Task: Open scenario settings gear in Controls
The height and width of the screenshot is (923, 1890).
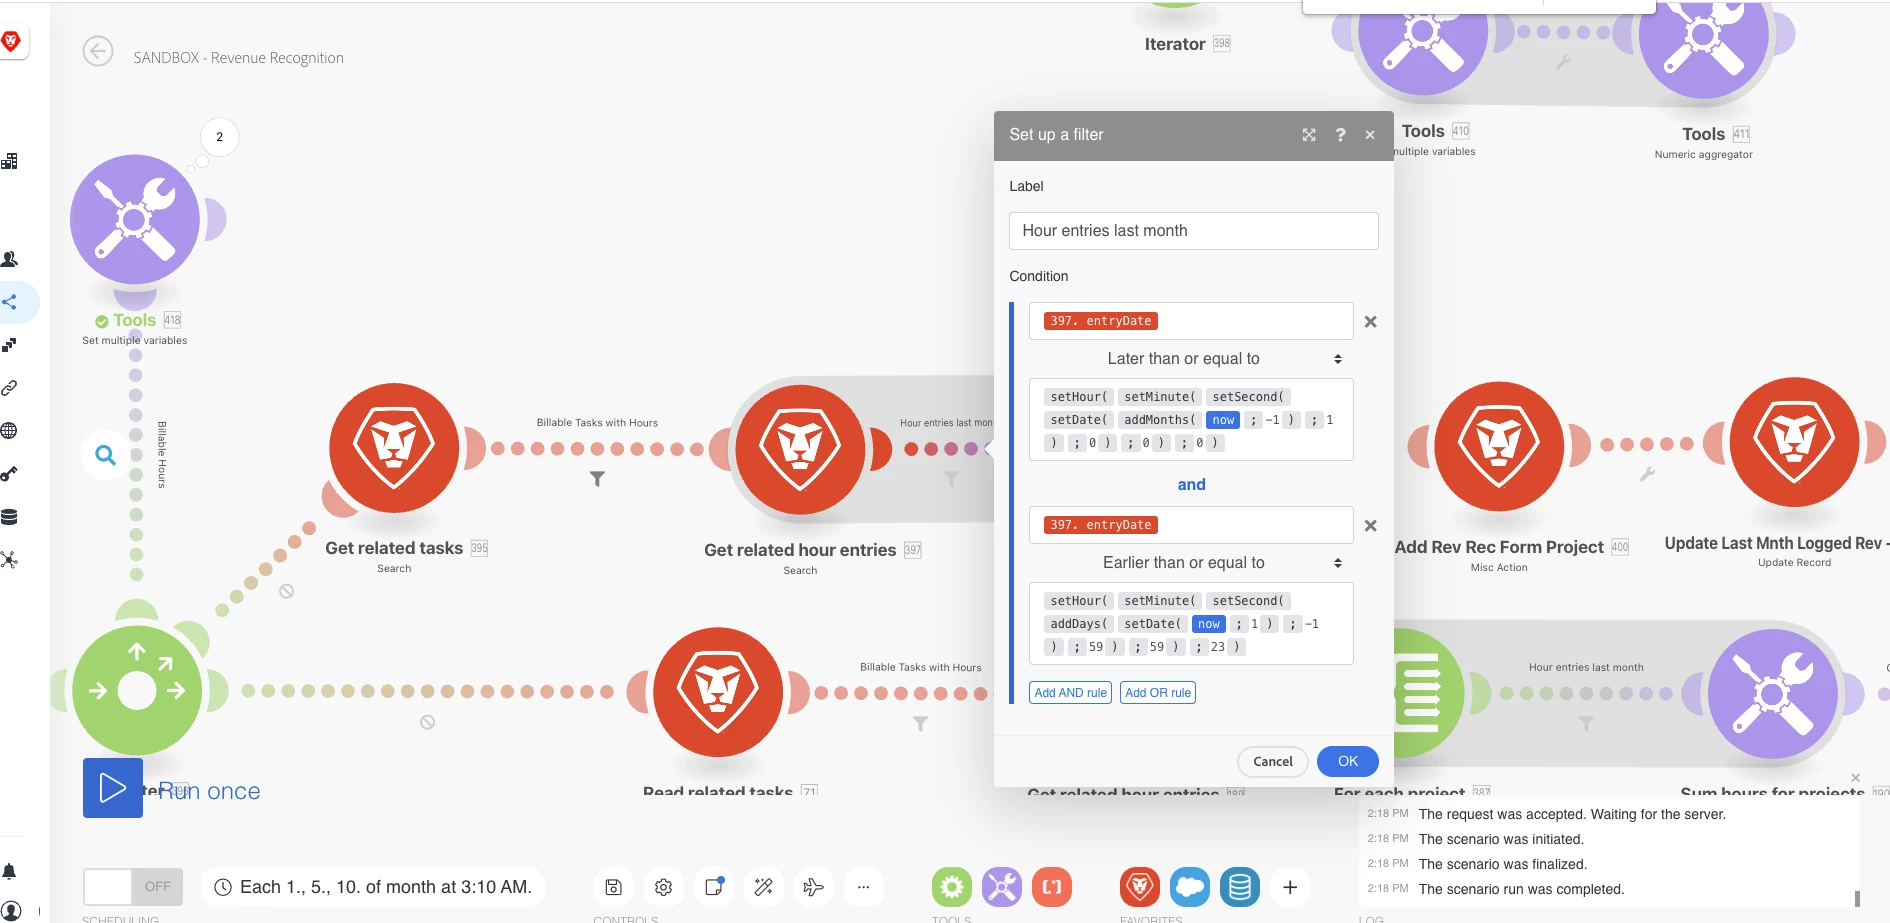Action: pos(663,887)
